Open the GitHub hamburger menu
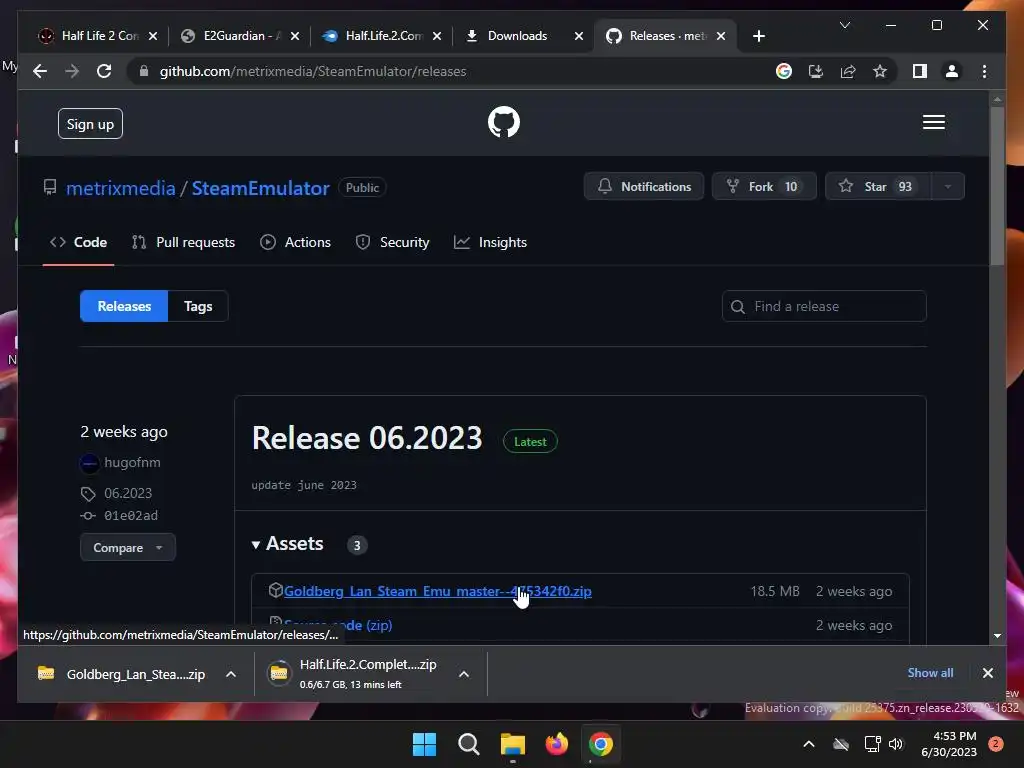Image resolution: width=1024 pixels, height=768 pixels. (933, 122)
